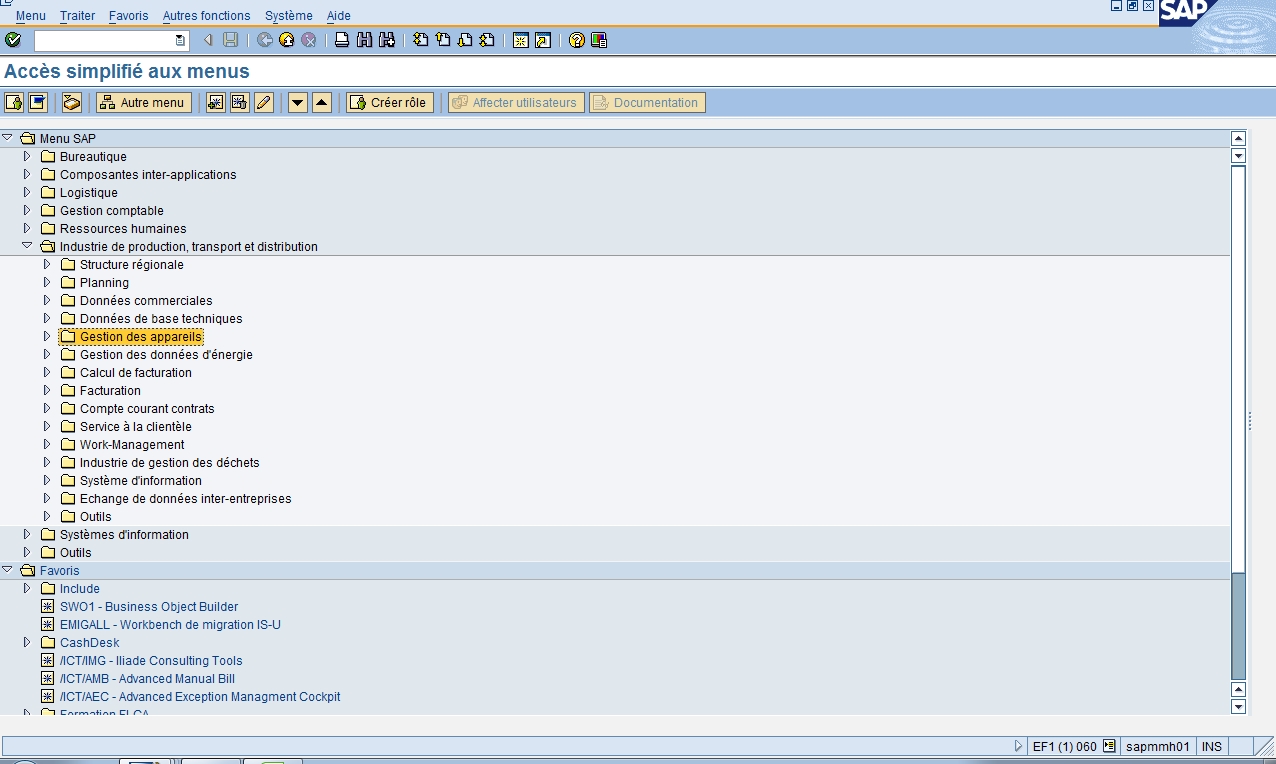Screen dimensions: 1276x764
Task: Open the SAP Business Workplace icon
Action: coord(72,102)
